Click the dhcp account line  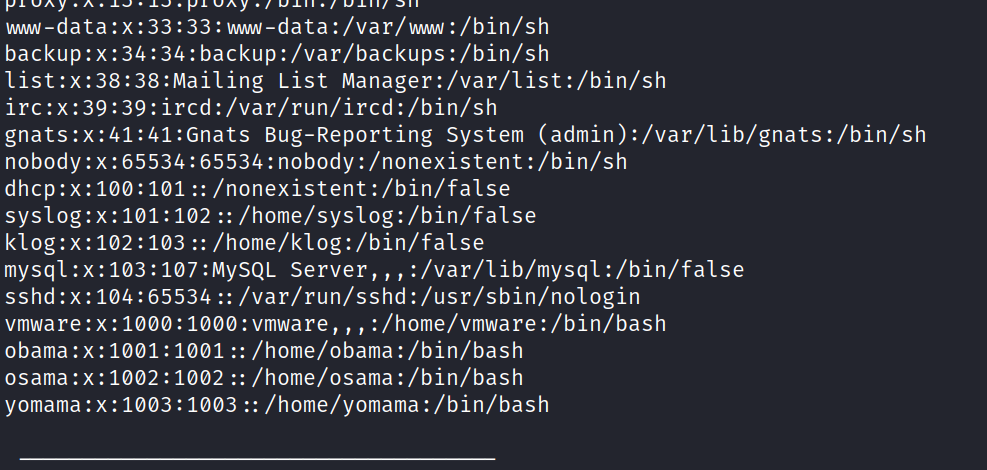click(257, 189)
